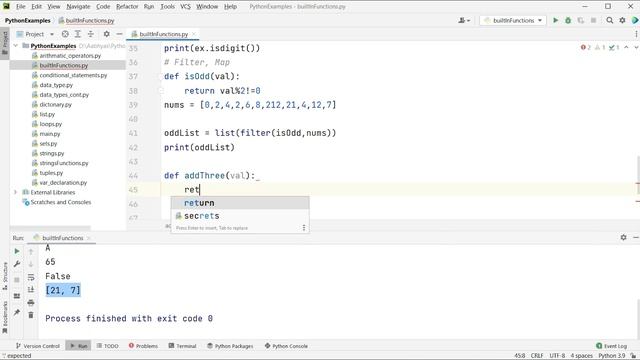The height and width of the screenshot is (360, 640).
Task: Click 4 spaces indent setting
Action: click(x=581, y=356)
